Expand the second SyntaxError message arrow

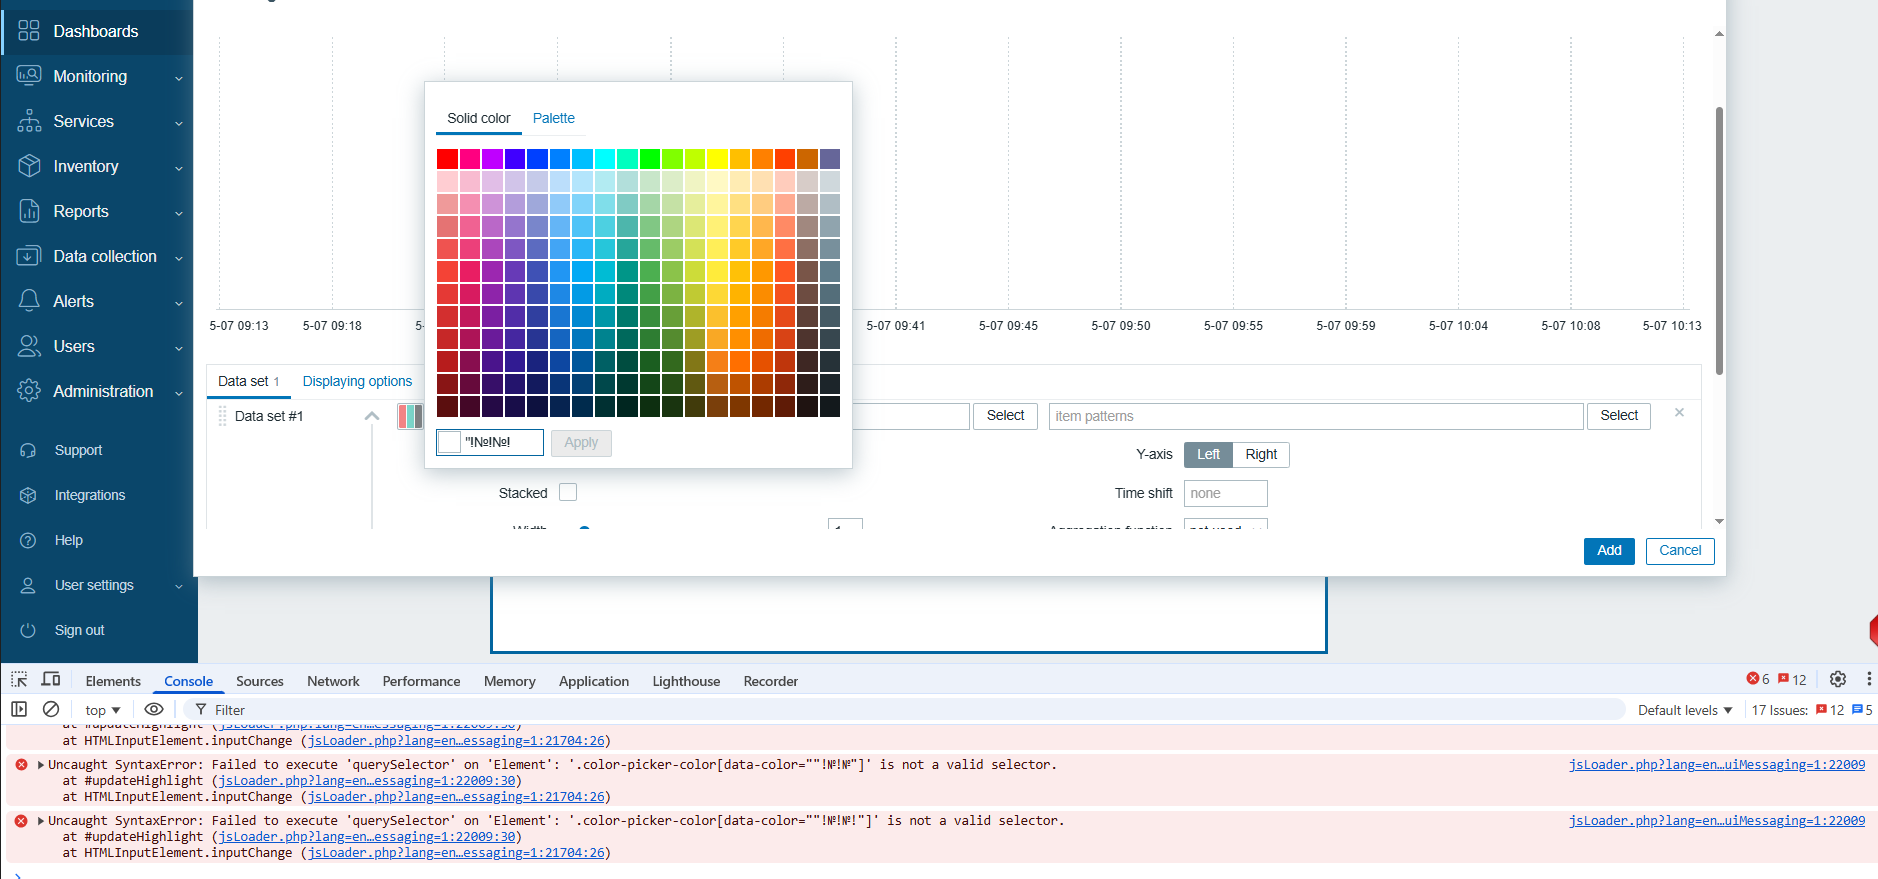click(41, 821)
